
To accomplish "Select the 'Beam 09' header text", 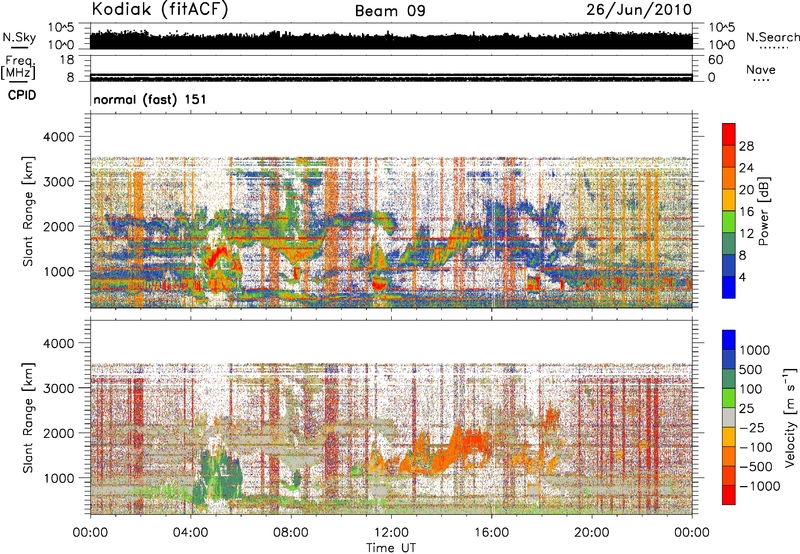I will 390,11.
